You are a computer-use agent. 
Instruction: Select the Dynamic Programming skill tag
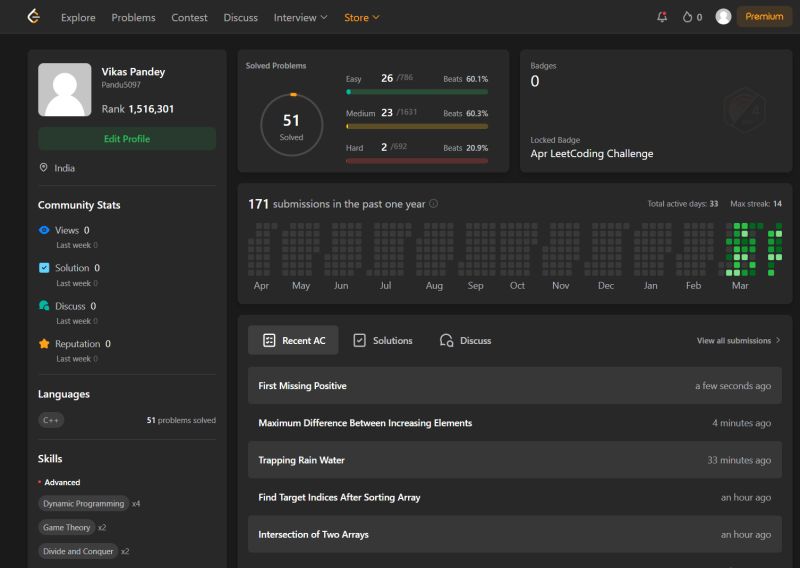coord(84,504)
